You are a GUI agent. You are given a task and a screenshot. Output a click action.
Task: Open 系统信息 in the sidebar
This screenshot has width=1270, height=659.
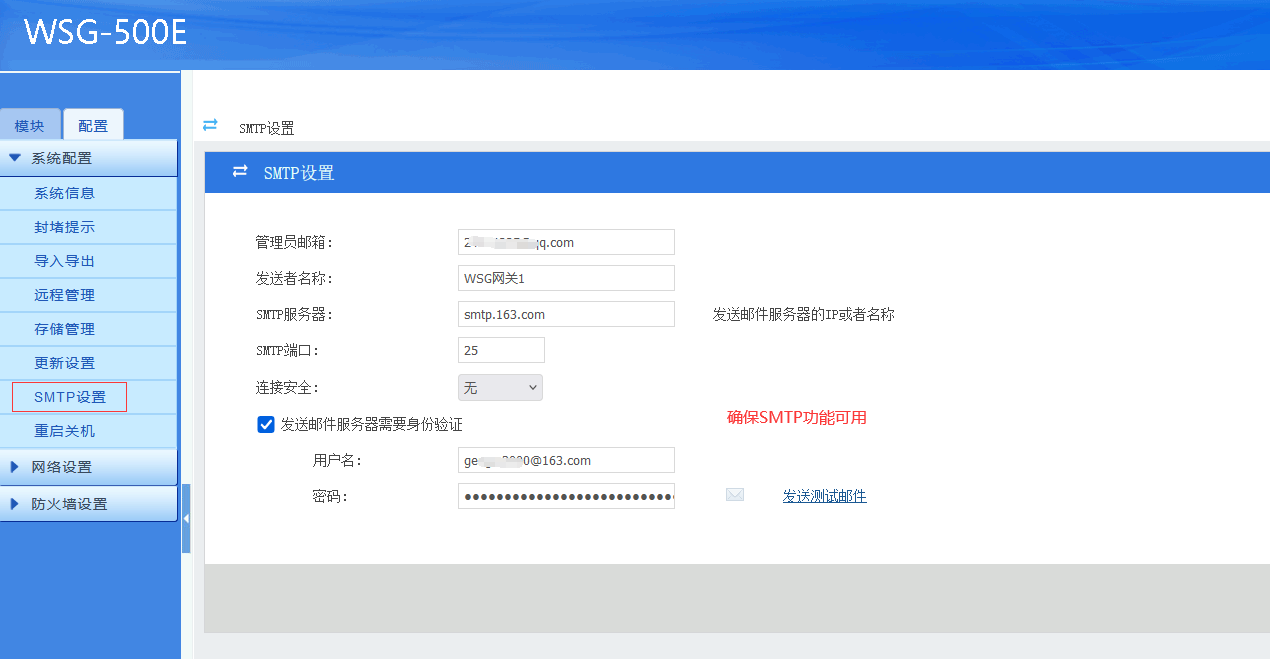65,193
